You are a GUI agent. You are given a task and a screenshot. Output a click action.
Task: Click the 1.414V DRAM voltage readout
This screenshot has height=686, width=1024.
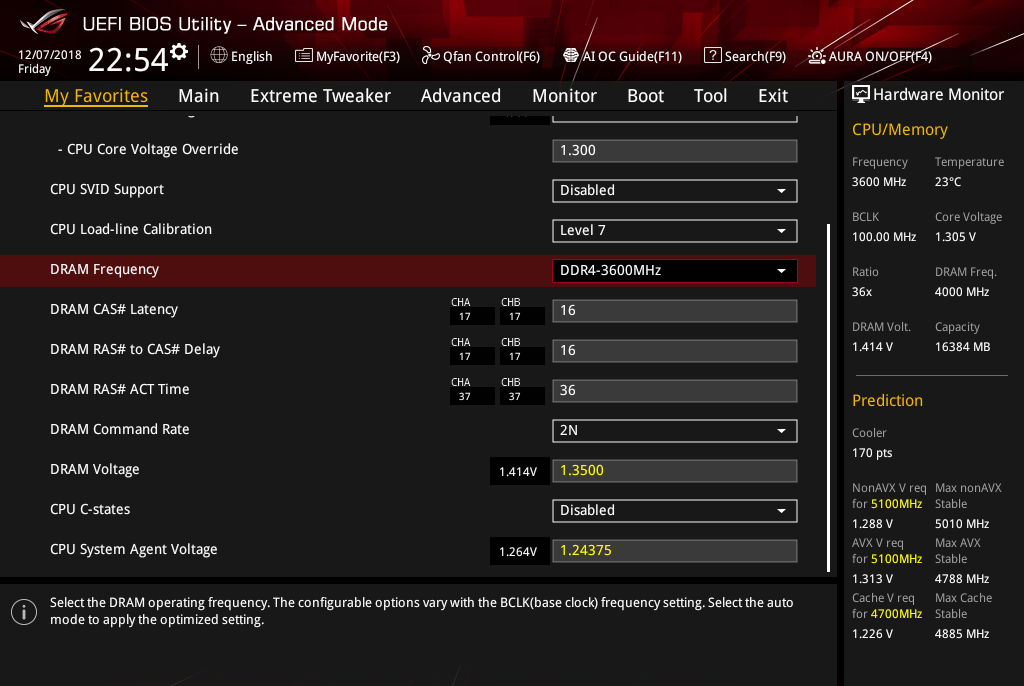pos(518,472)
